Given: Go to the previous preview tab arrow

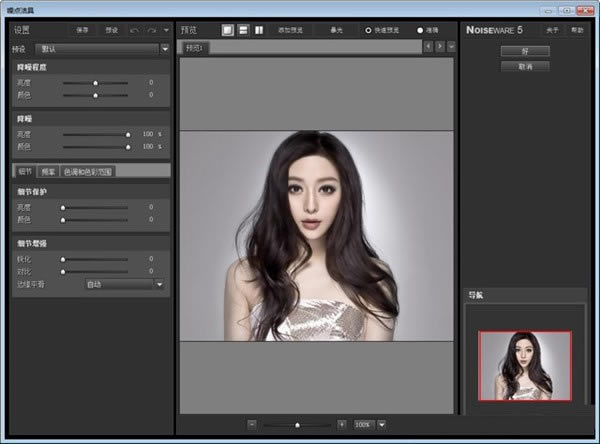Looking at the screenshot, I should 428,47.
